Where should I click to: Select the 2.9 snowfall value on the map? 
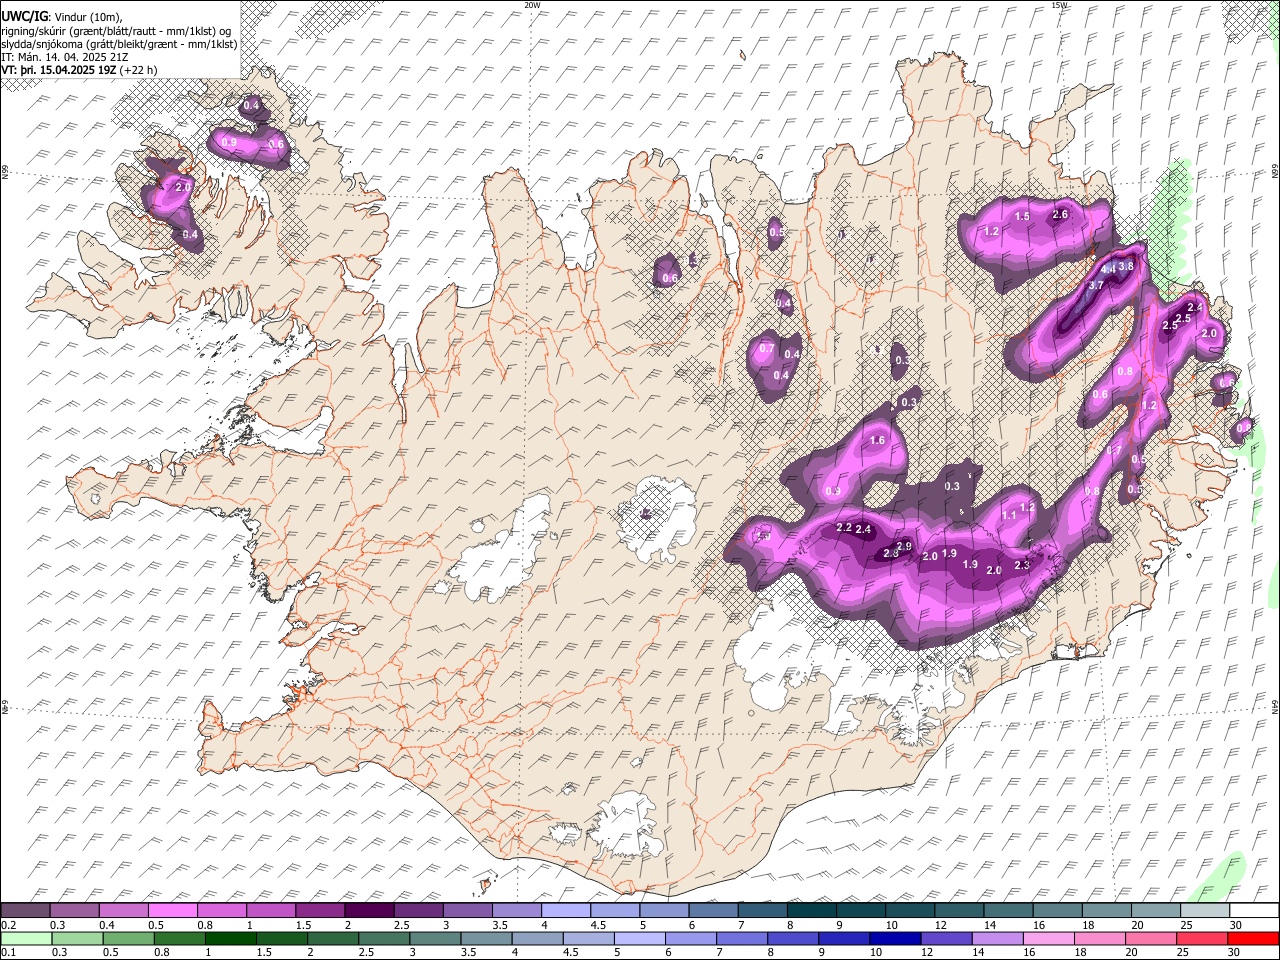pos(904,546)
